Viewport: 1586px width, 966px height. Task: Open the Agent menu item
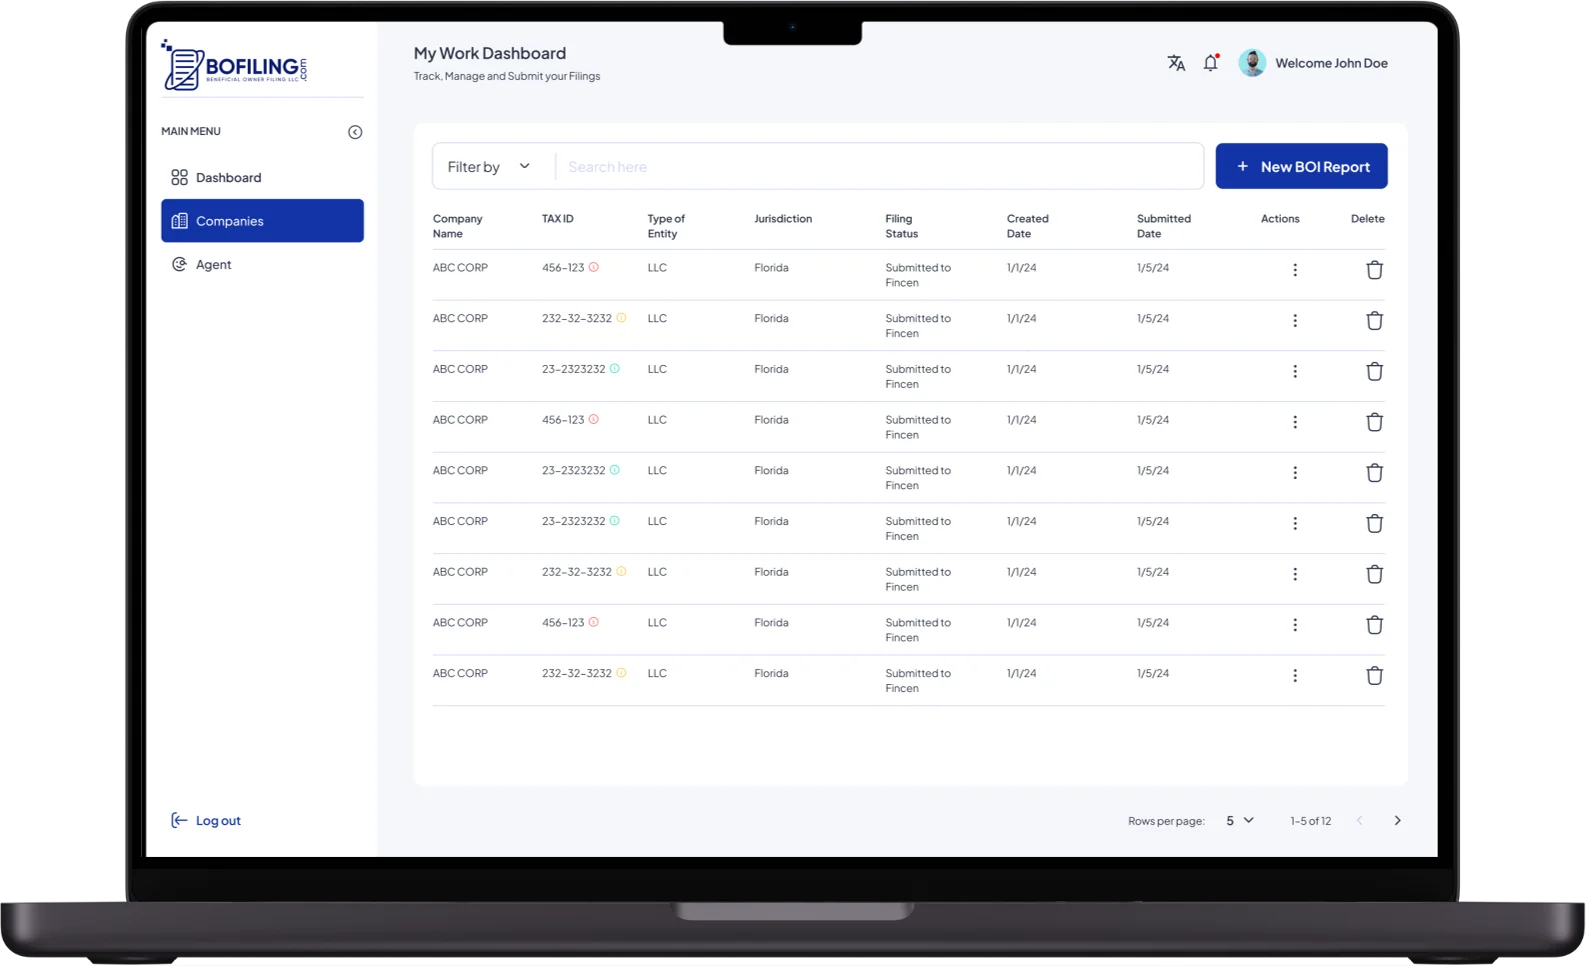point(263,265)
